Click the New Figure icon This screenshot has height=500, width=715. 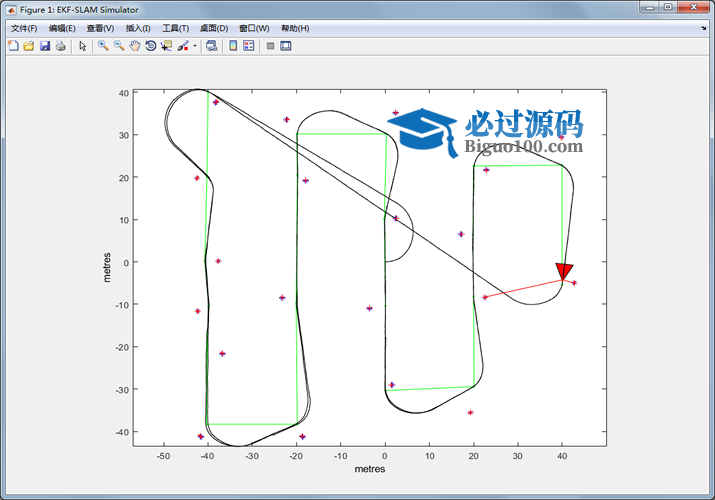point(14,46)
